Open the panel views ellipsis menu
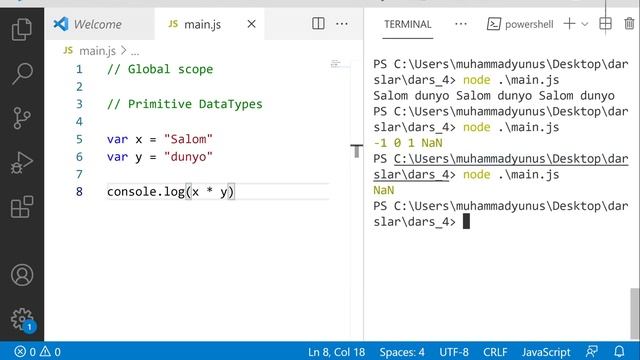Screen dimensions: 640x360 461,24
